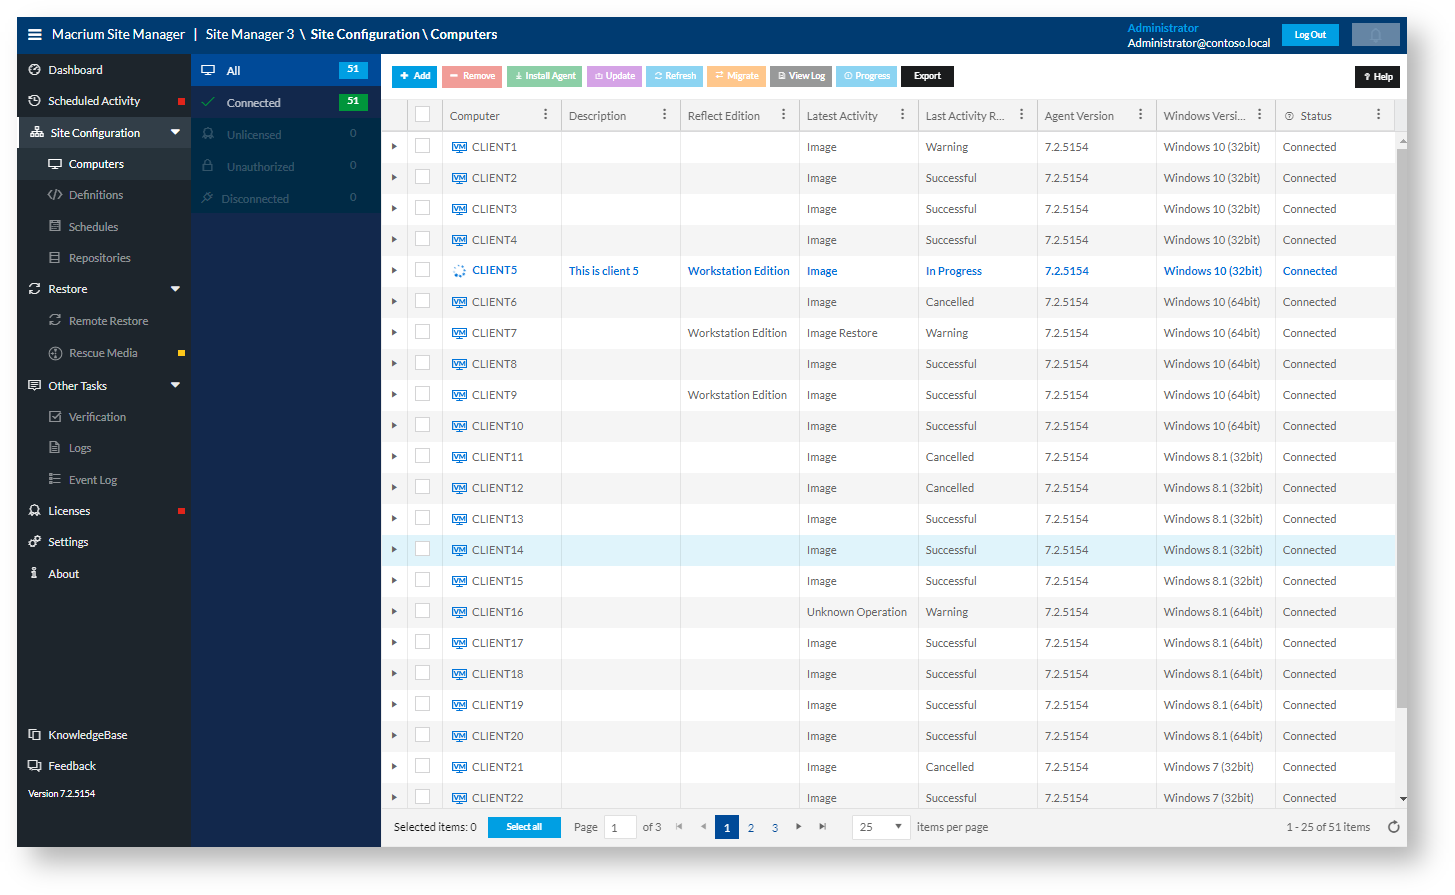Expand the CLIENT16 row details
Screen dimensions: 1455x895
[x=394, y=612]
